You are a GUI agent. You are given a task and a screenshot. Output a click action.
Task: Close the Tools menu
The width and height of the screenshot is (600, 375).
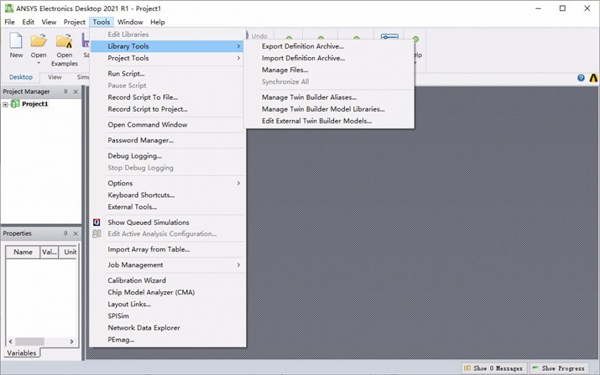coord(101,22)
